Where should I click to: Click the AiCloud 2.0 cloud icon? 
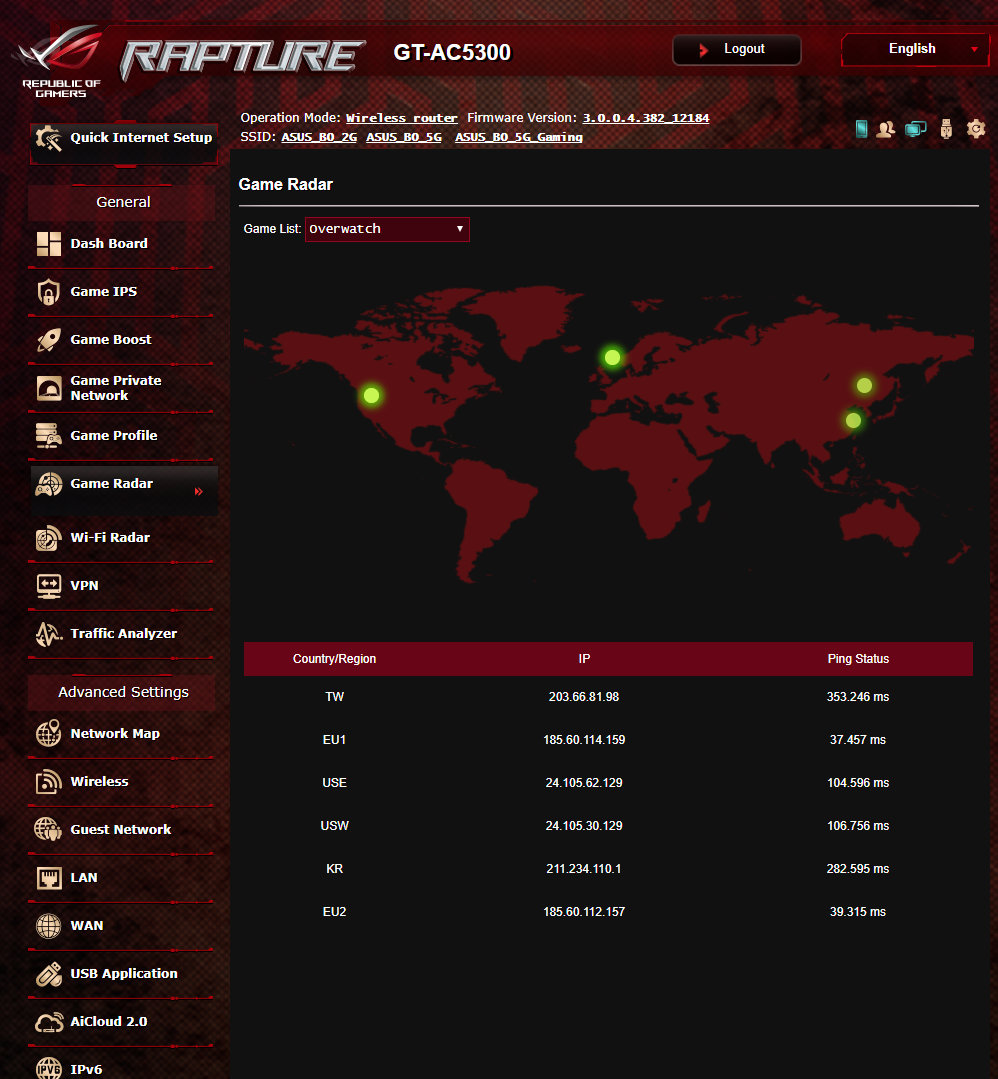(49, 1022)
